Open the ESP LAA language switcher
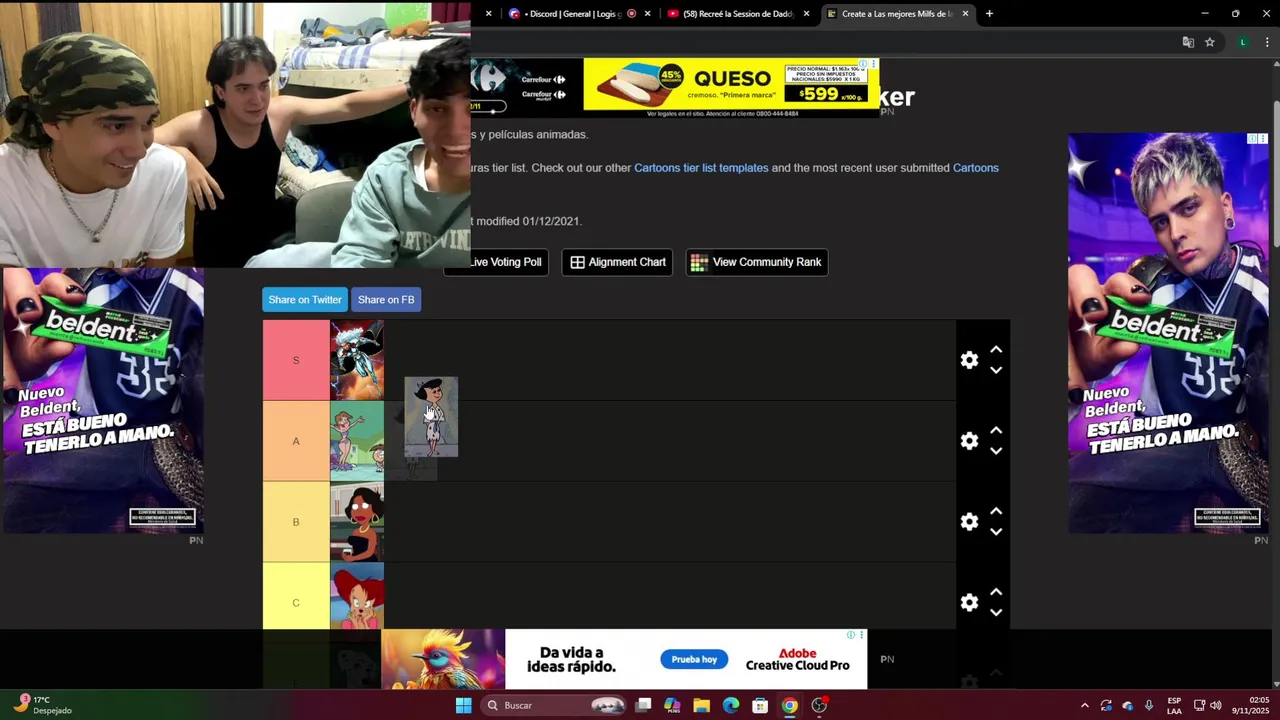1280x720 pixels. point(1174,706)
